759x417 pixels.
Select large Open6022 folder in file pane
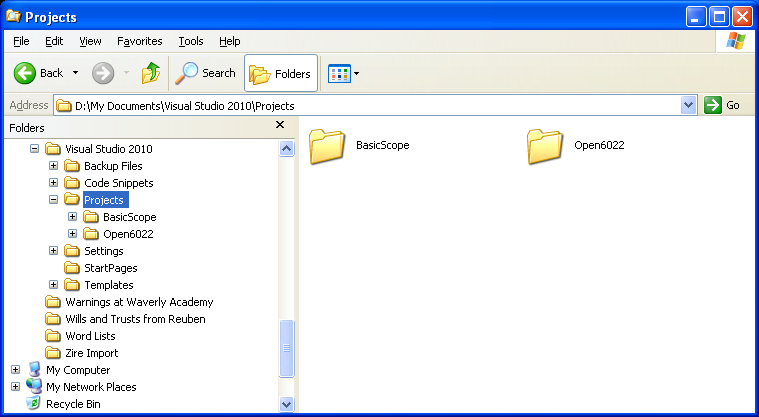click(545, 146)
